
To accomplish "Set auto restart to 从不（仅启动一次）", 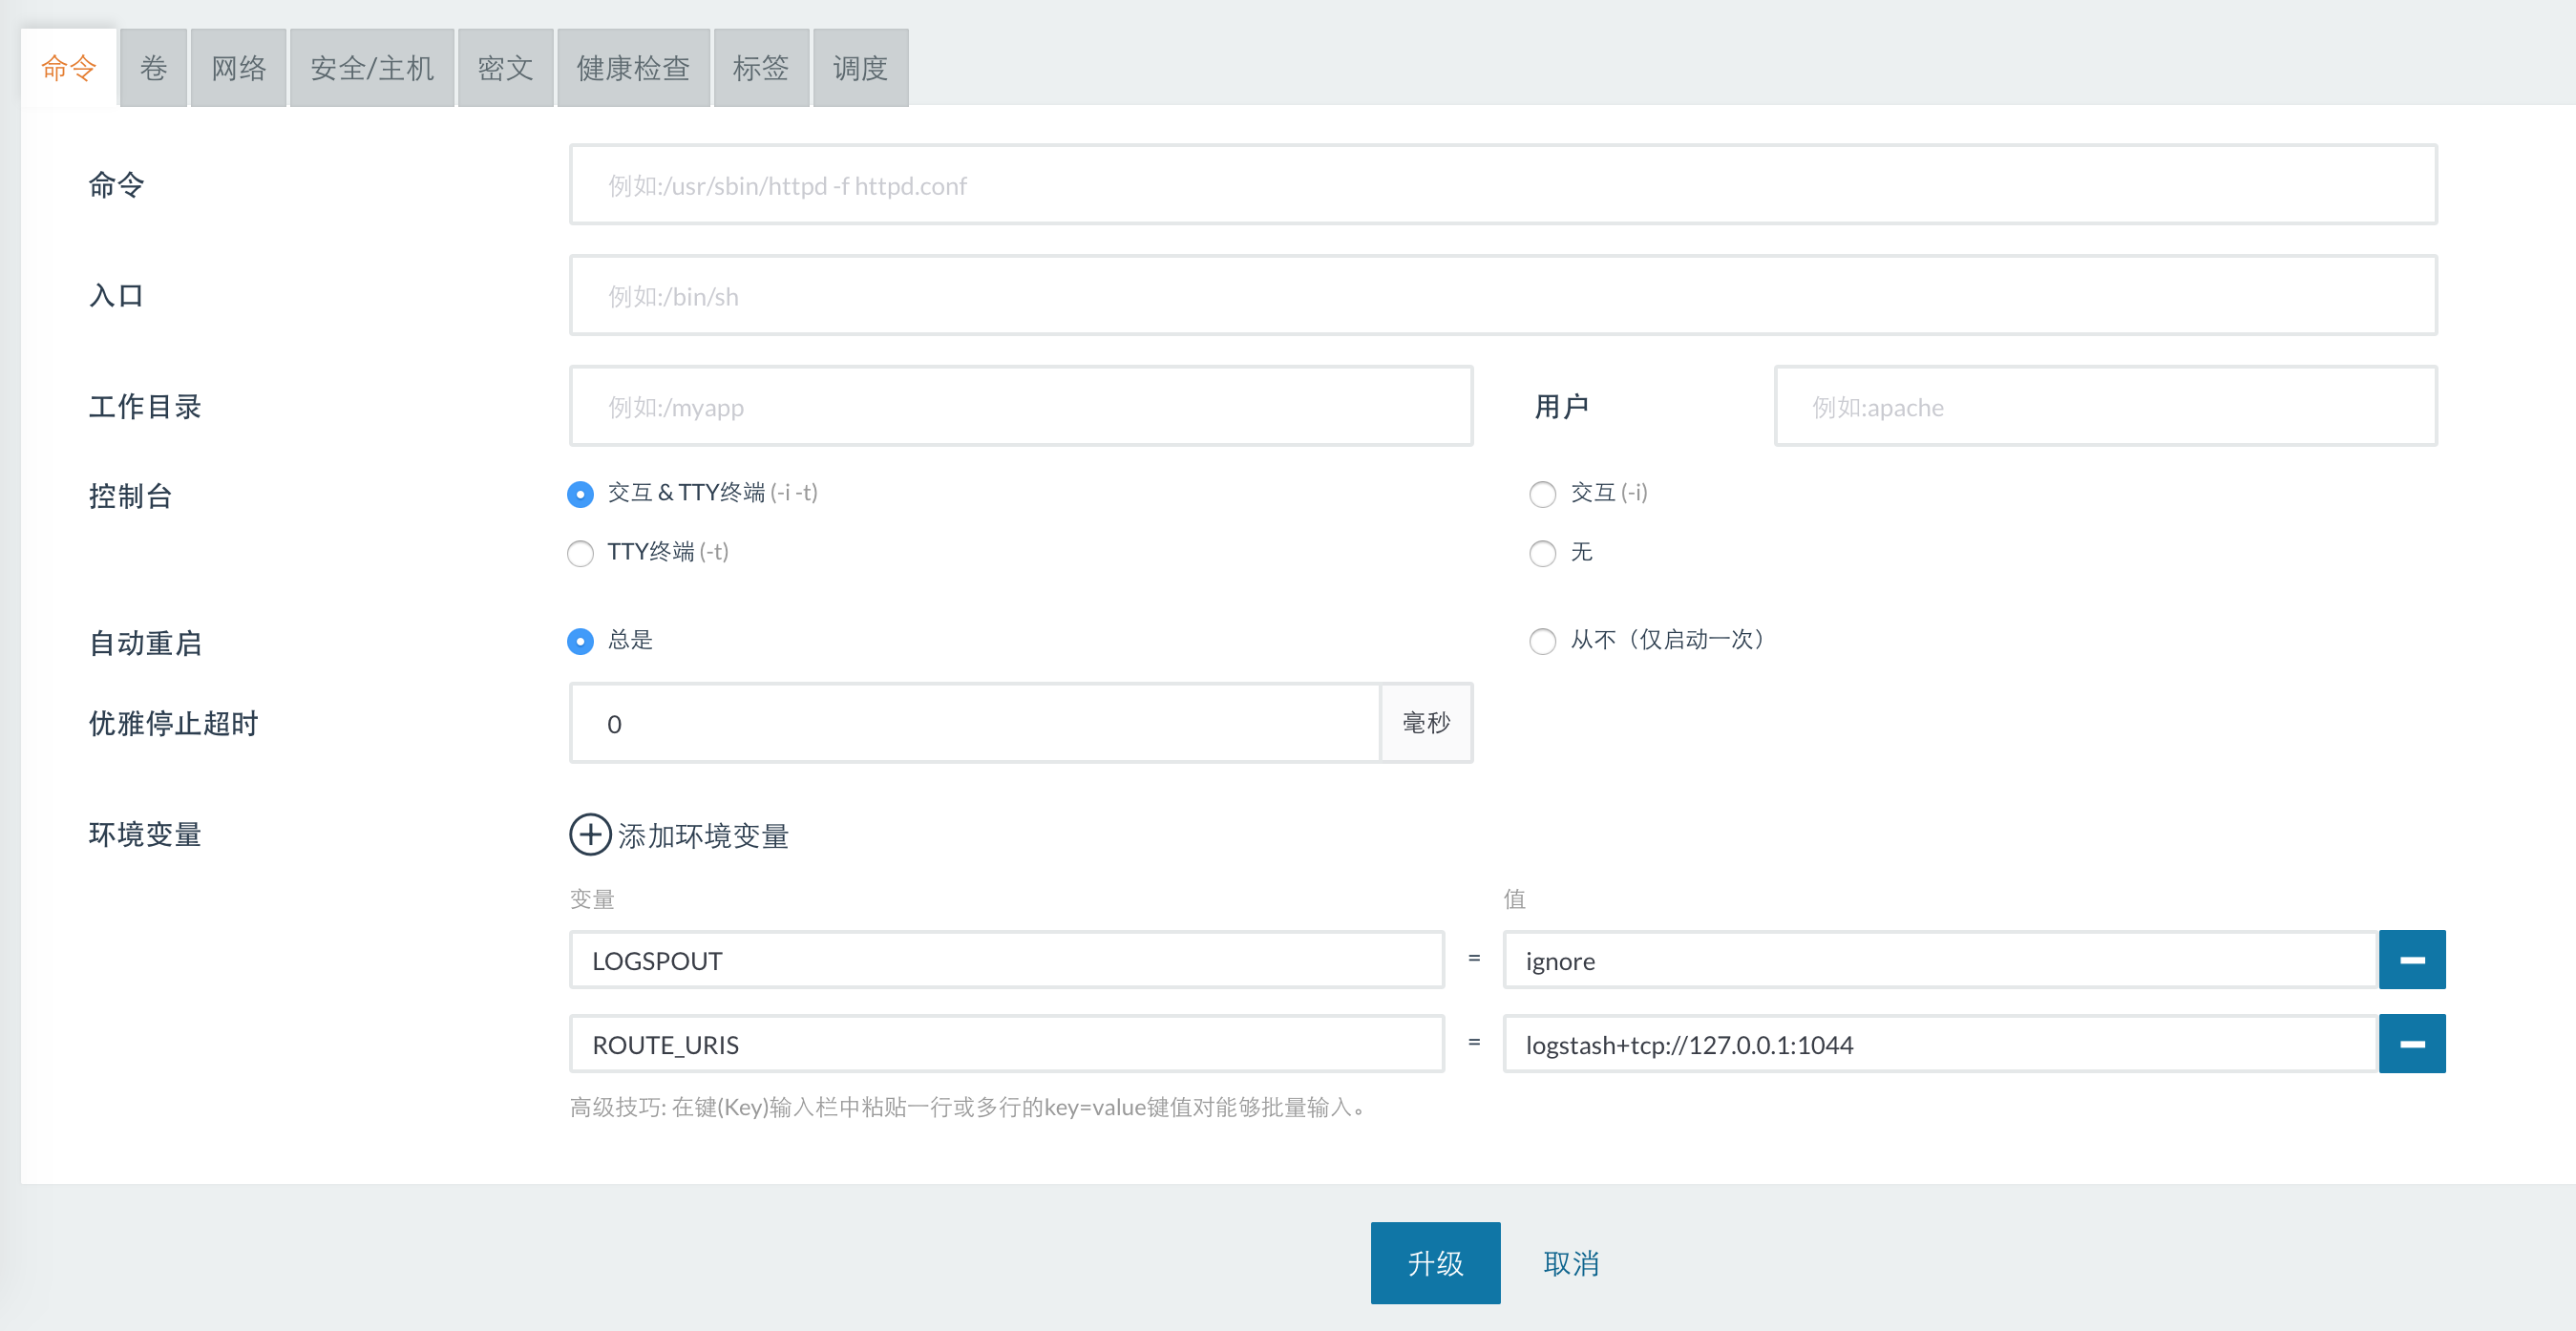I will (x=1542, y=641).
